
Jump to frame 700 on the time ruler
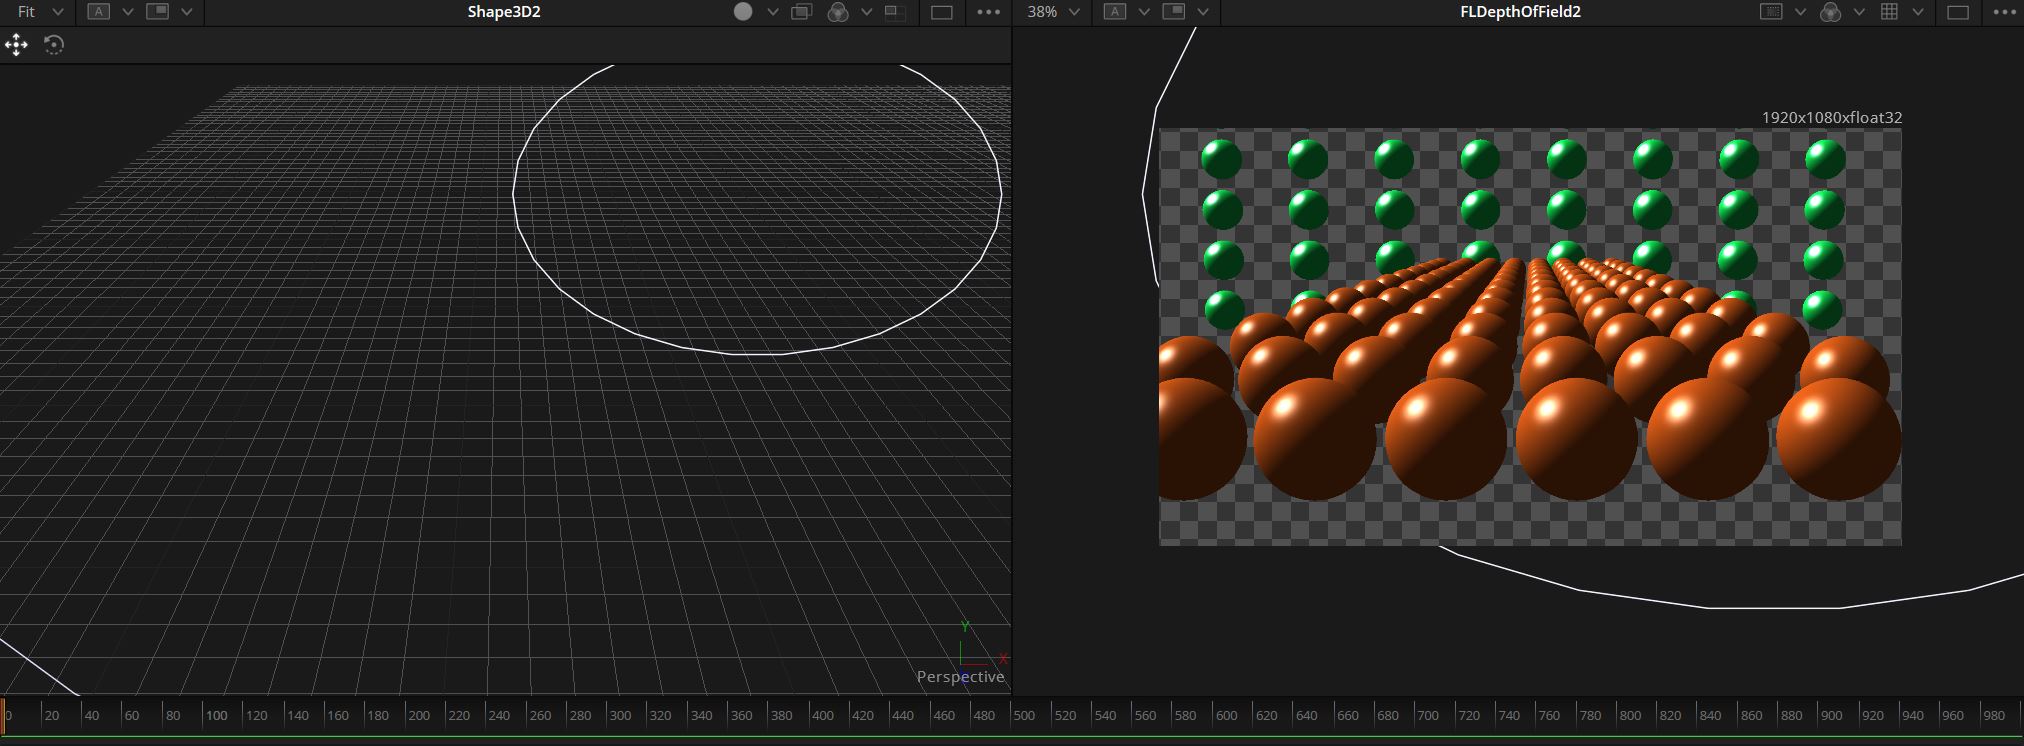click(x=1428, y=715)
